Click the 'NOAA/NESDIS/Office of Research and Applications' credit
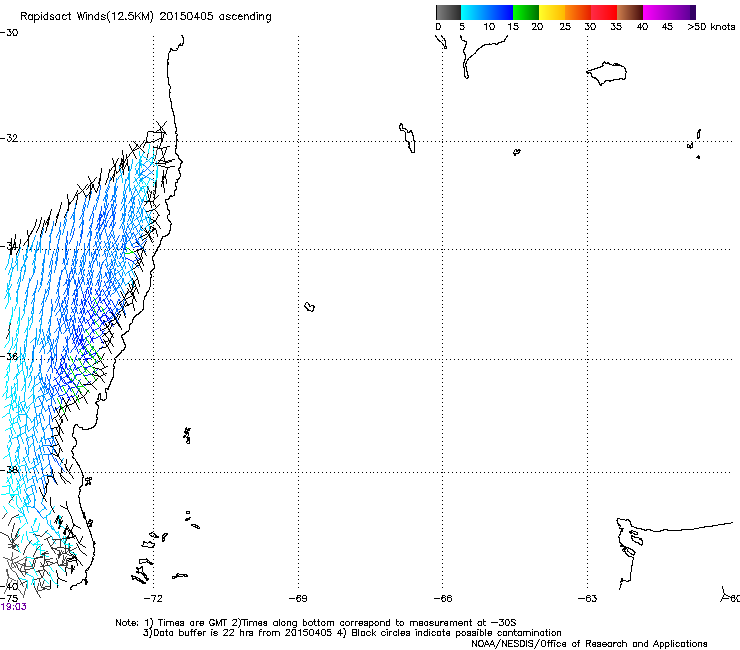 589,644
